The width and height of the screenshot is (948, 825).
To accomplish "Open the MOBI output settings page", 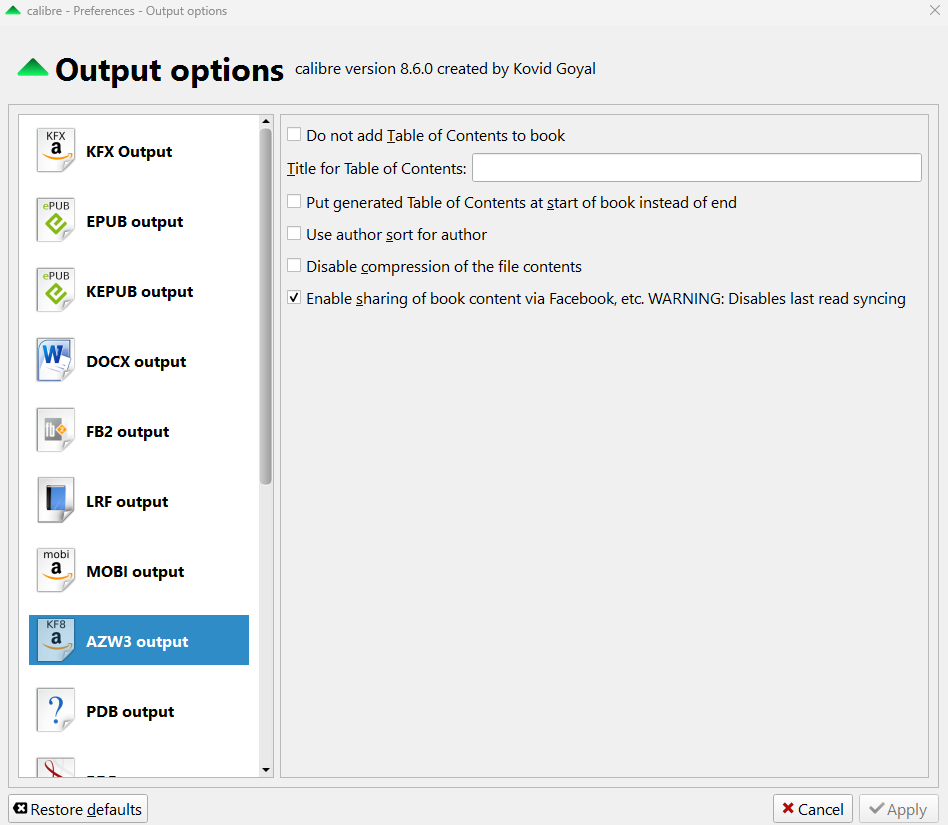I will (135, 571).
